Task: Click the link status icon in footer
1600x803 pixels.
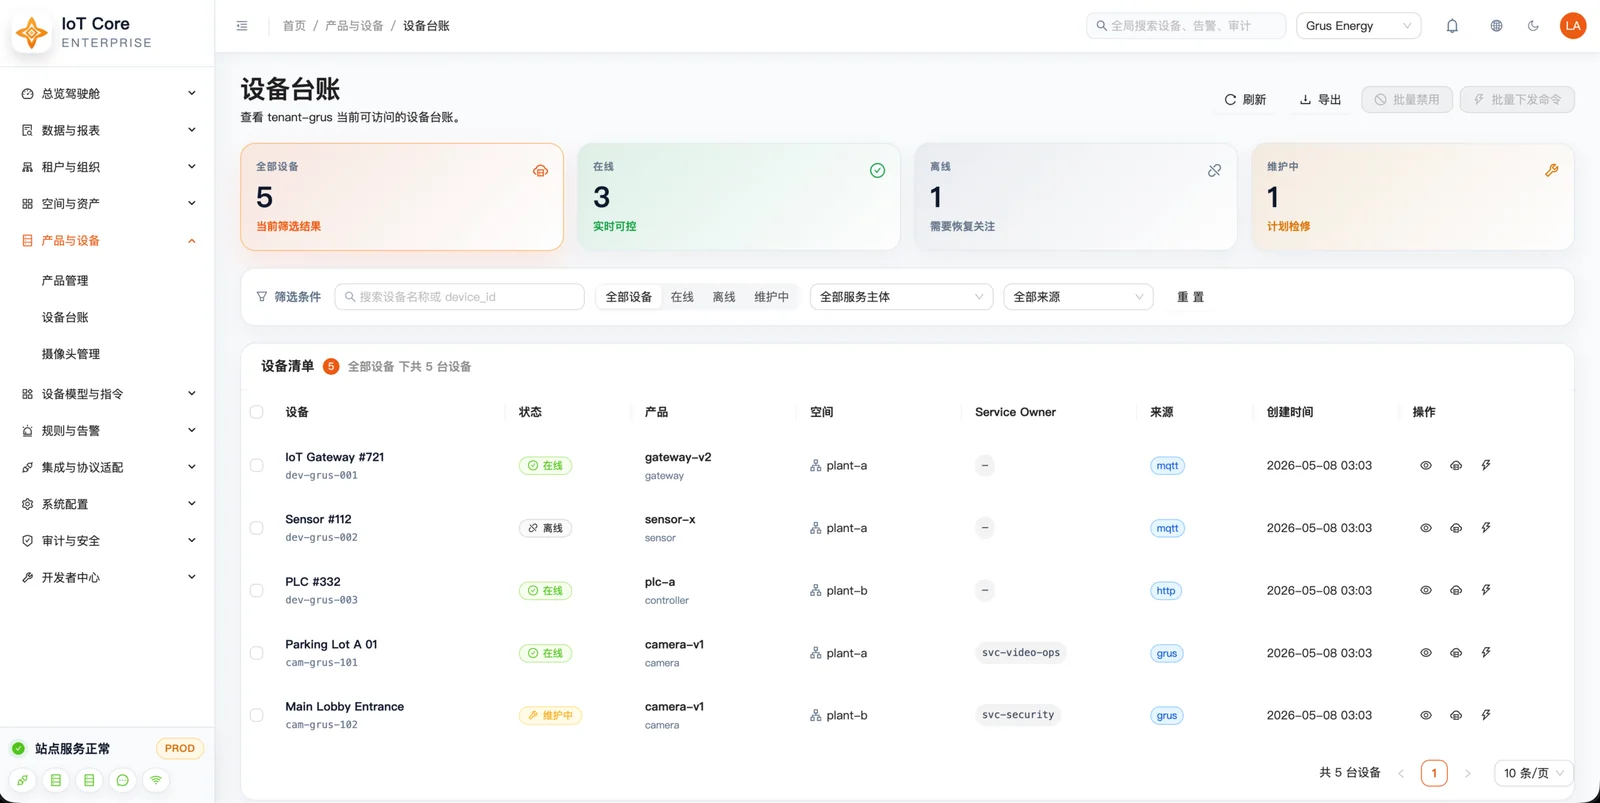Action: pos(22,780)
